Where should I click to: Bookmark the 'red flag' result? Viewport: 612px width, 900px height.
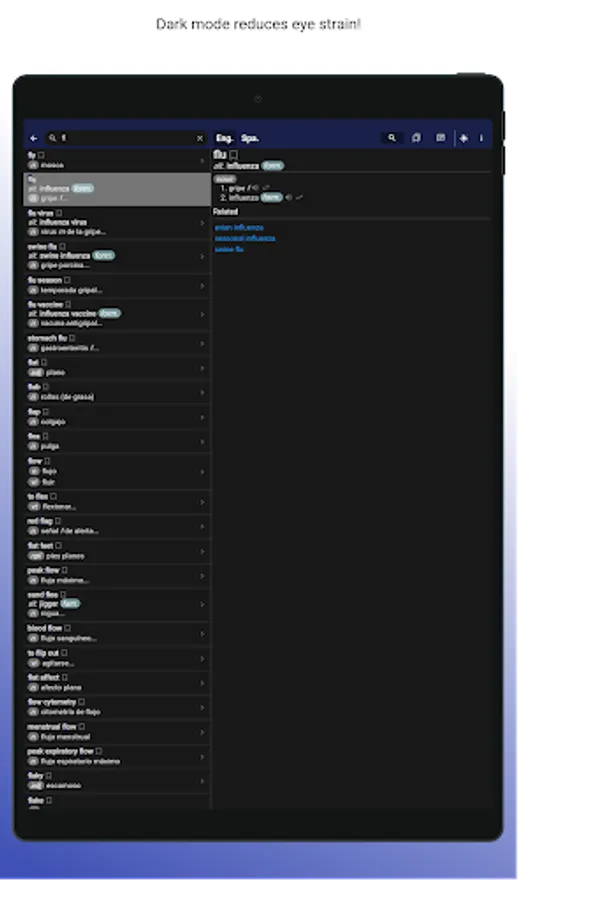57,521
